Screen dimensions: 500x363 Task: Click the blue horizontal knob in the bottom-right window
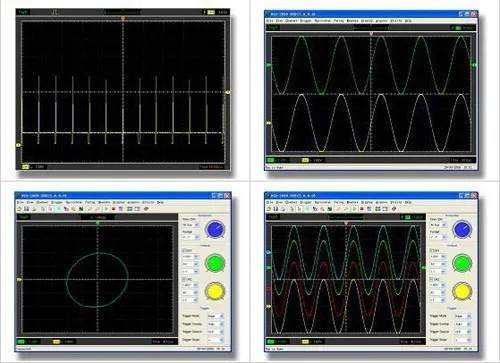(x=462, y=229)
